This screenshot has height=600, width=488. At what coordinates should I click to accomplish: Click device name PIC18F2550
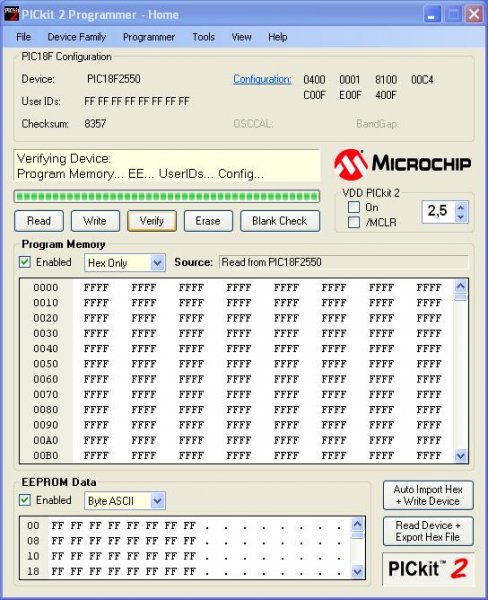click(x=114, y=79)
